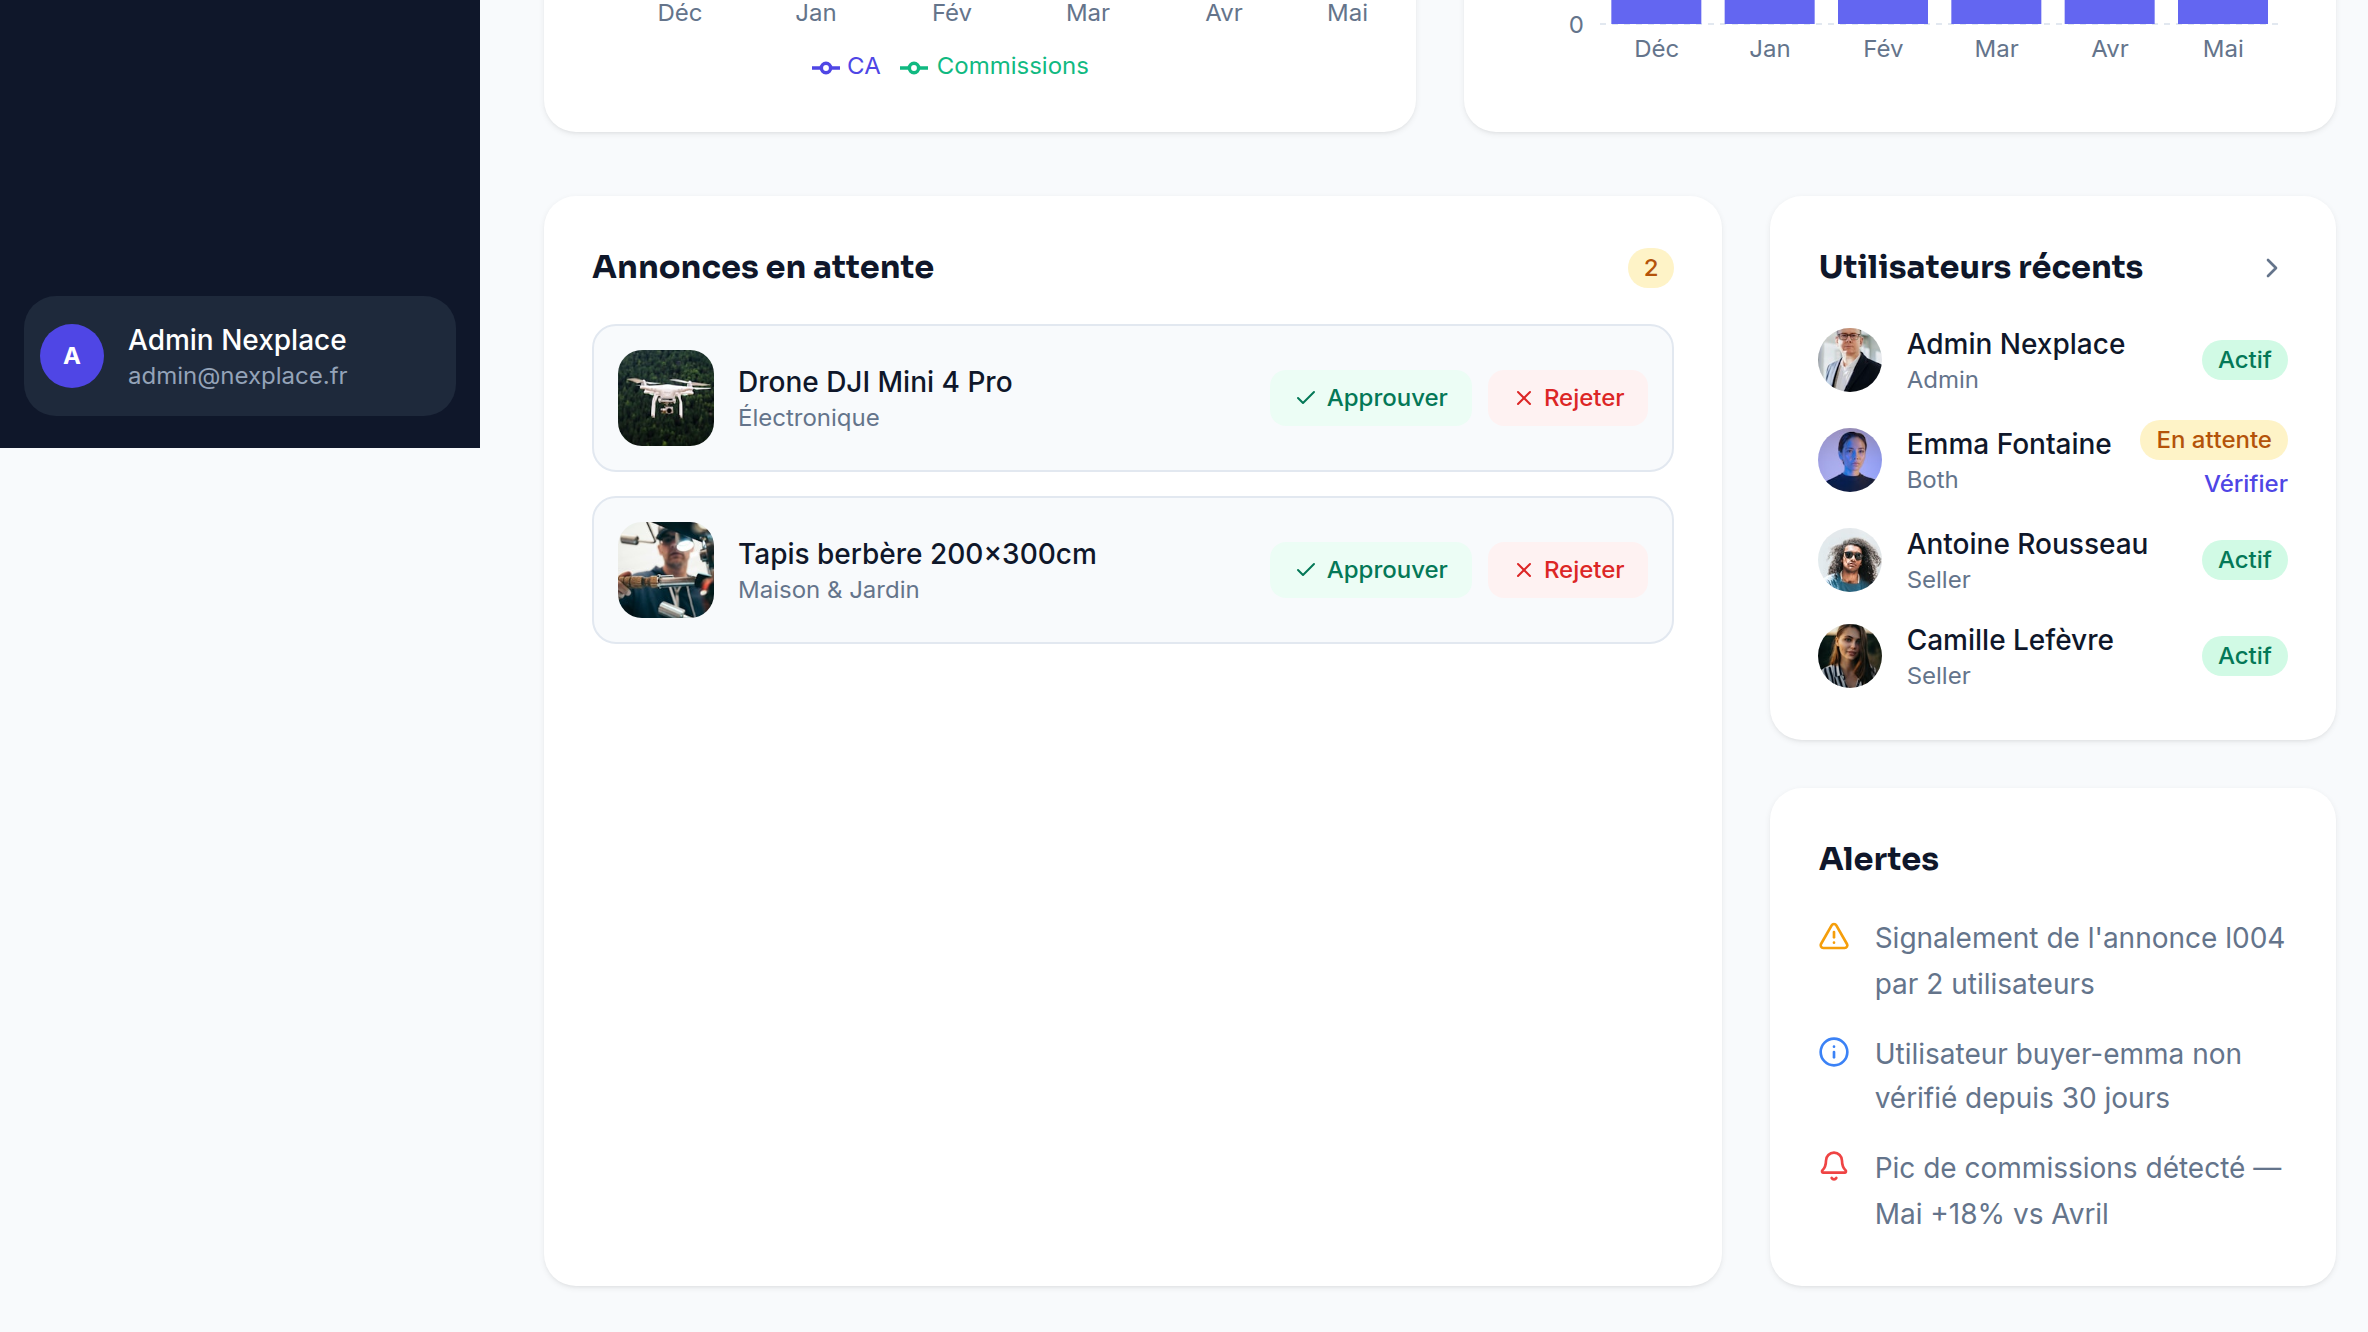
Task: Click the admin@nexplace.fr email in sidebar
Action: 238,376
